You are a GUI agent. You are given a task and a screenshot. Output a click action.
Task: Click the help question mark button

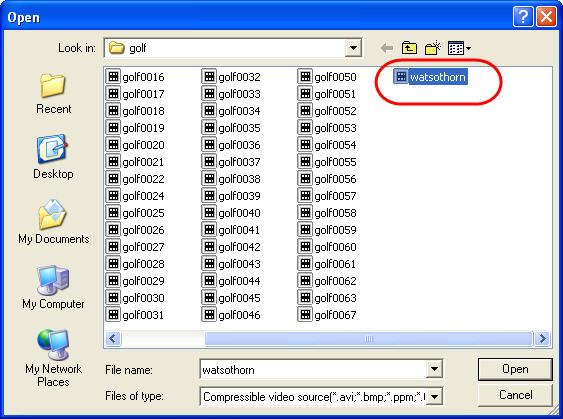click(x=523, y=17)
